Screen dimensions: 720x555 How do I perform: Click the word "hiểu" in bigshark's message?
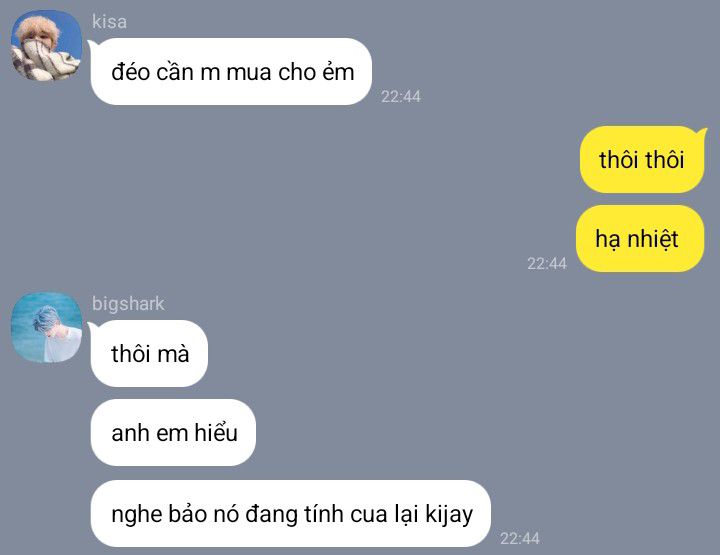tap(216, 432)
